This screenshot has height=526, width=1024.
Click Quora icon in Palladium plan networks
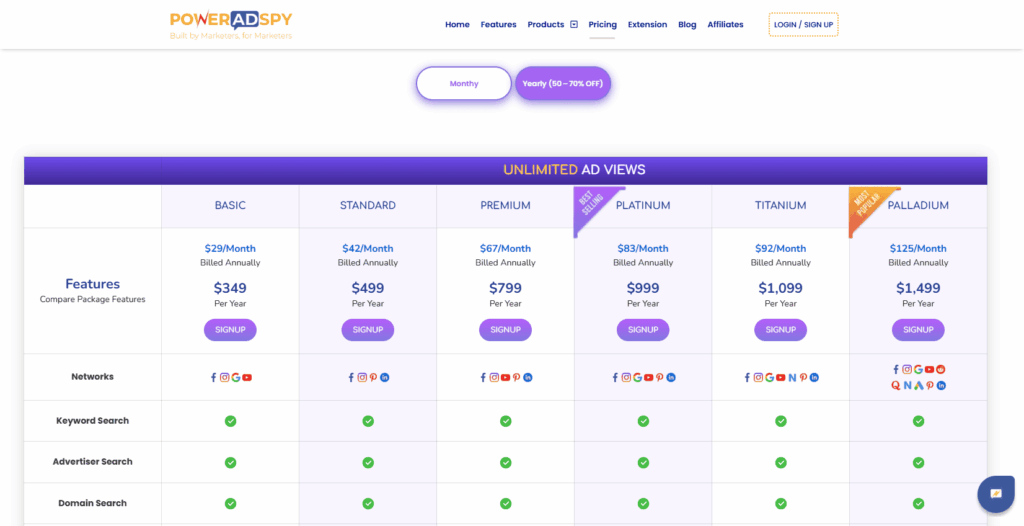pos(896,386)
